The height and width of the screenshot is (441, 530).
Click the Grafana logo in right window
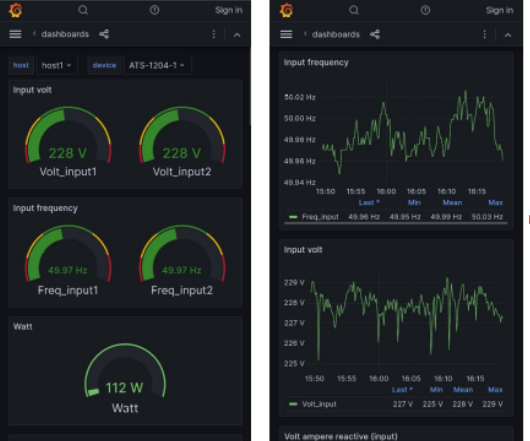point(286,10)
